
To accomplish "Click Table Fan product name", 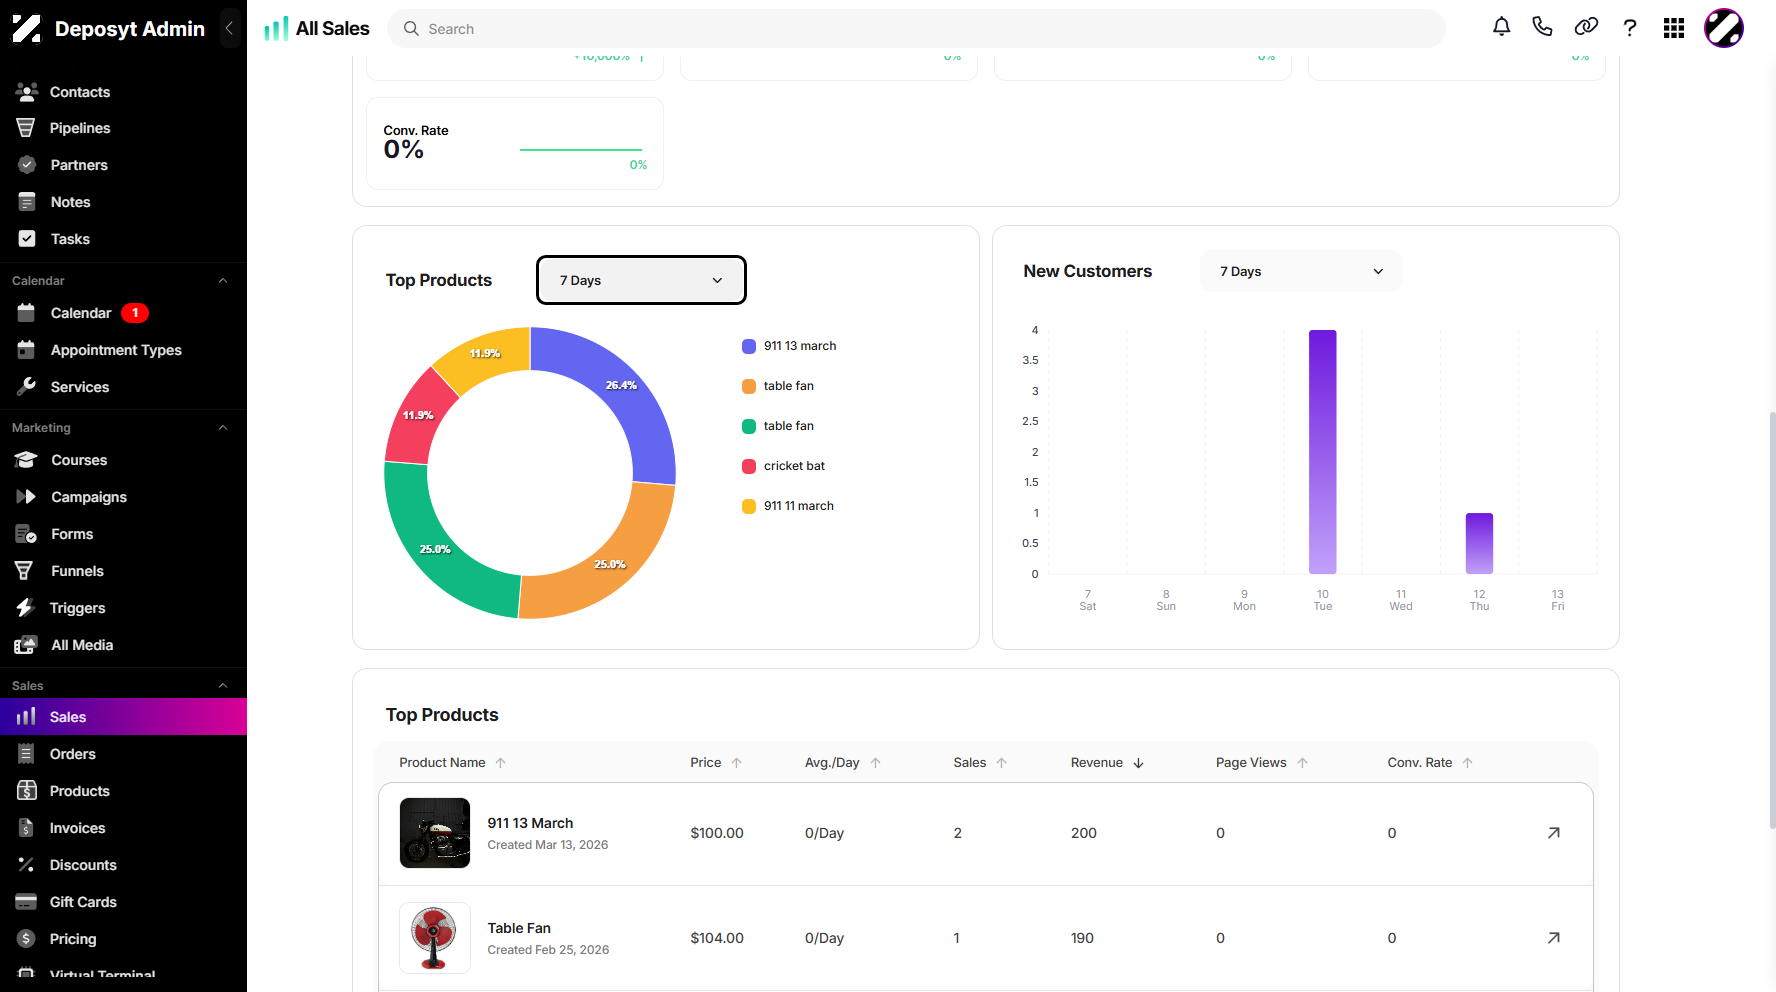I will coord(519,928).
